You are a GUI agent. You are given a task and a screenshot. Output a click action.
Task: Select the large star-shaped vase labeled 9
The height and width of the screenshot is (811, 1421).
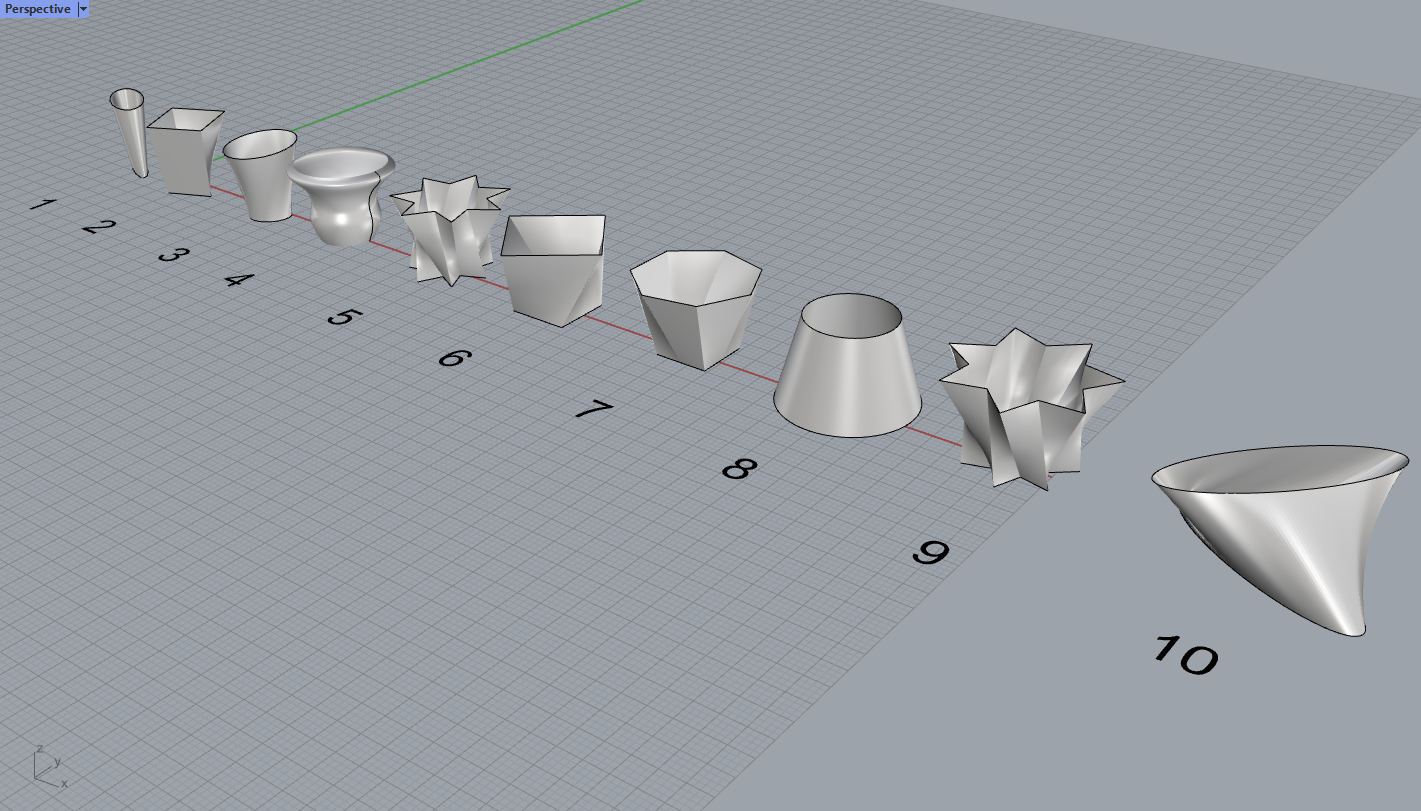[x=1030, y=408]
